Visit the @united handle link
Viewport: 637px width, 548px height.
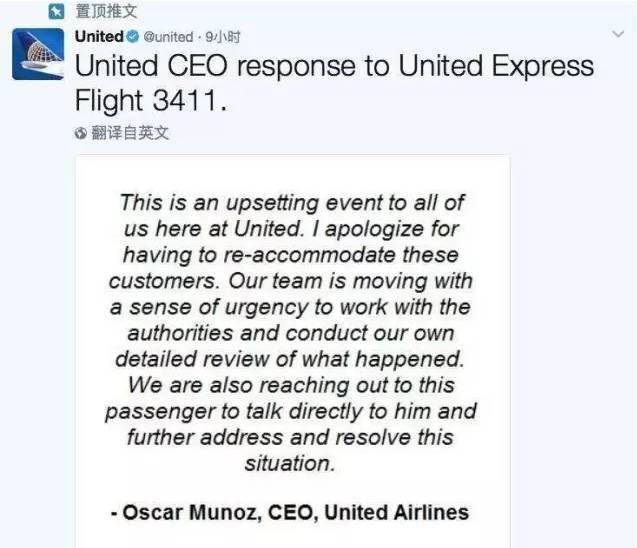coord(168,37)
